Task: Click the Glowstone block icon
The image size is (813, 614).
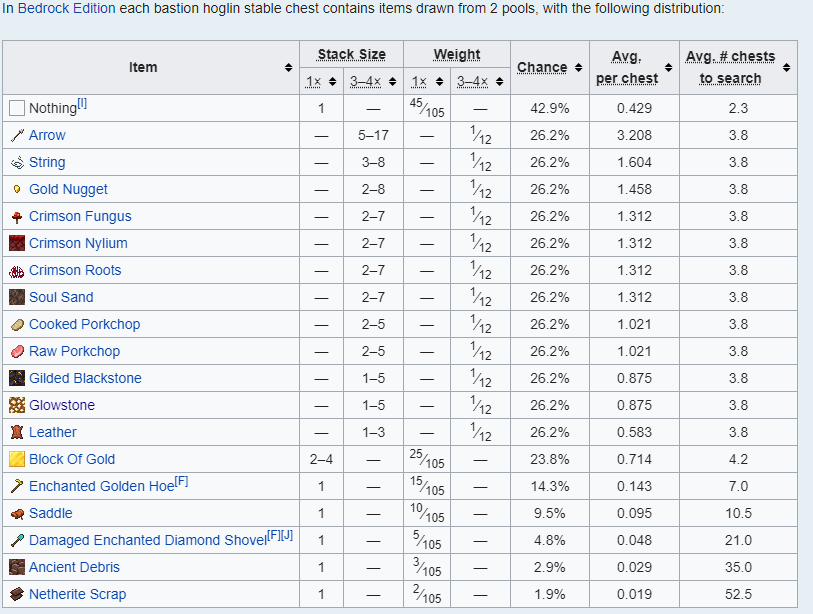Action: (x=17, y=405)
